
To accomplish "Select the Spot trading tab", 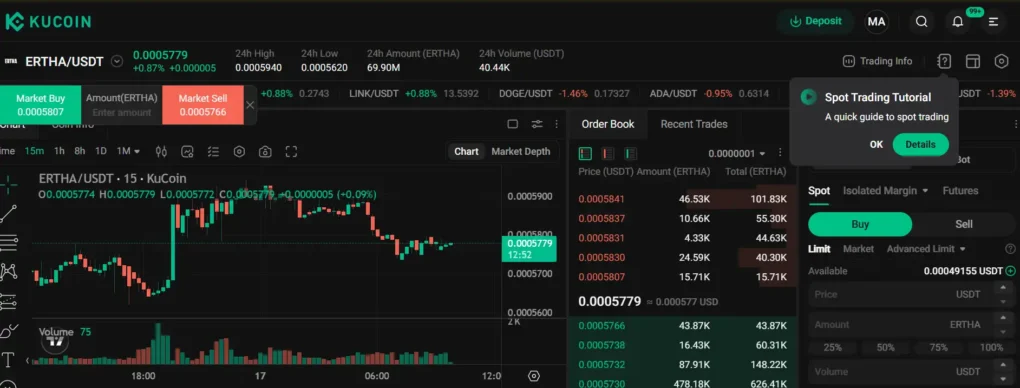I will coord(819,191).
